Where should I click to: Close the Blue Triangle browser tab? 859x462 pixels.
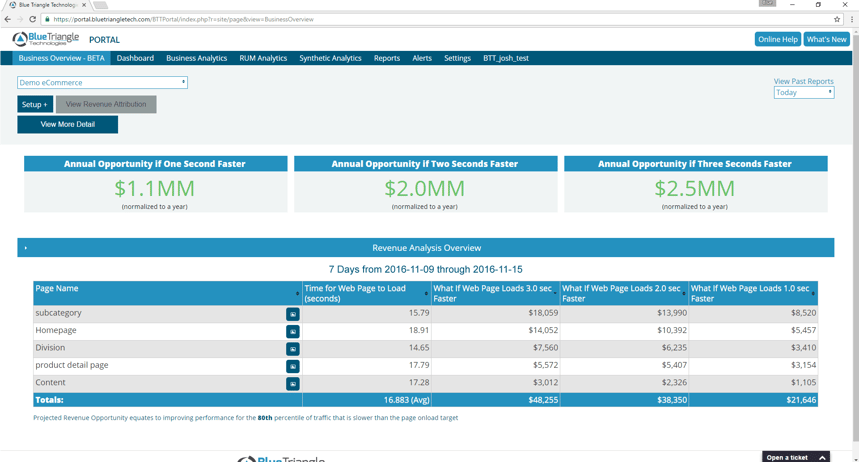84,5
